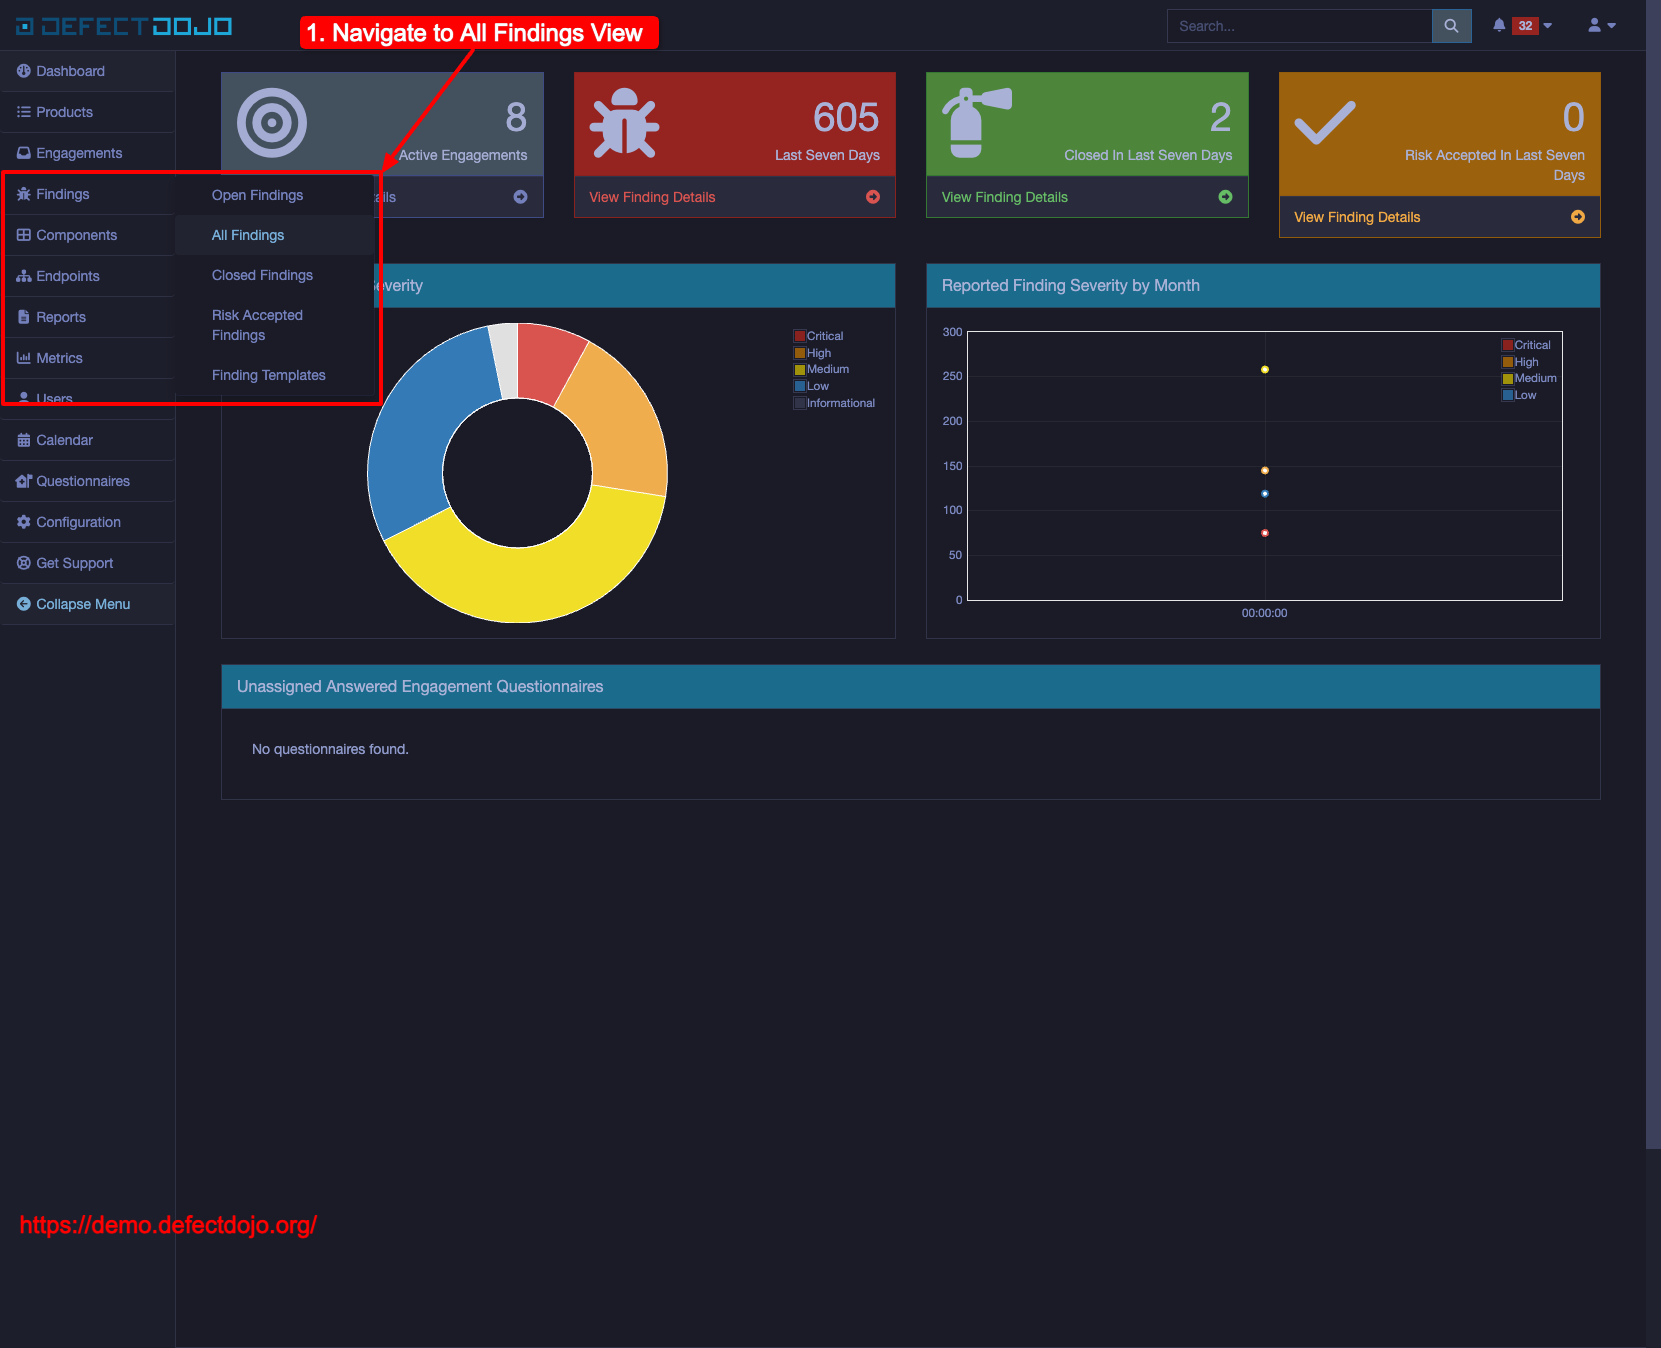Select Open Findings in submenu

pos(257,195)
